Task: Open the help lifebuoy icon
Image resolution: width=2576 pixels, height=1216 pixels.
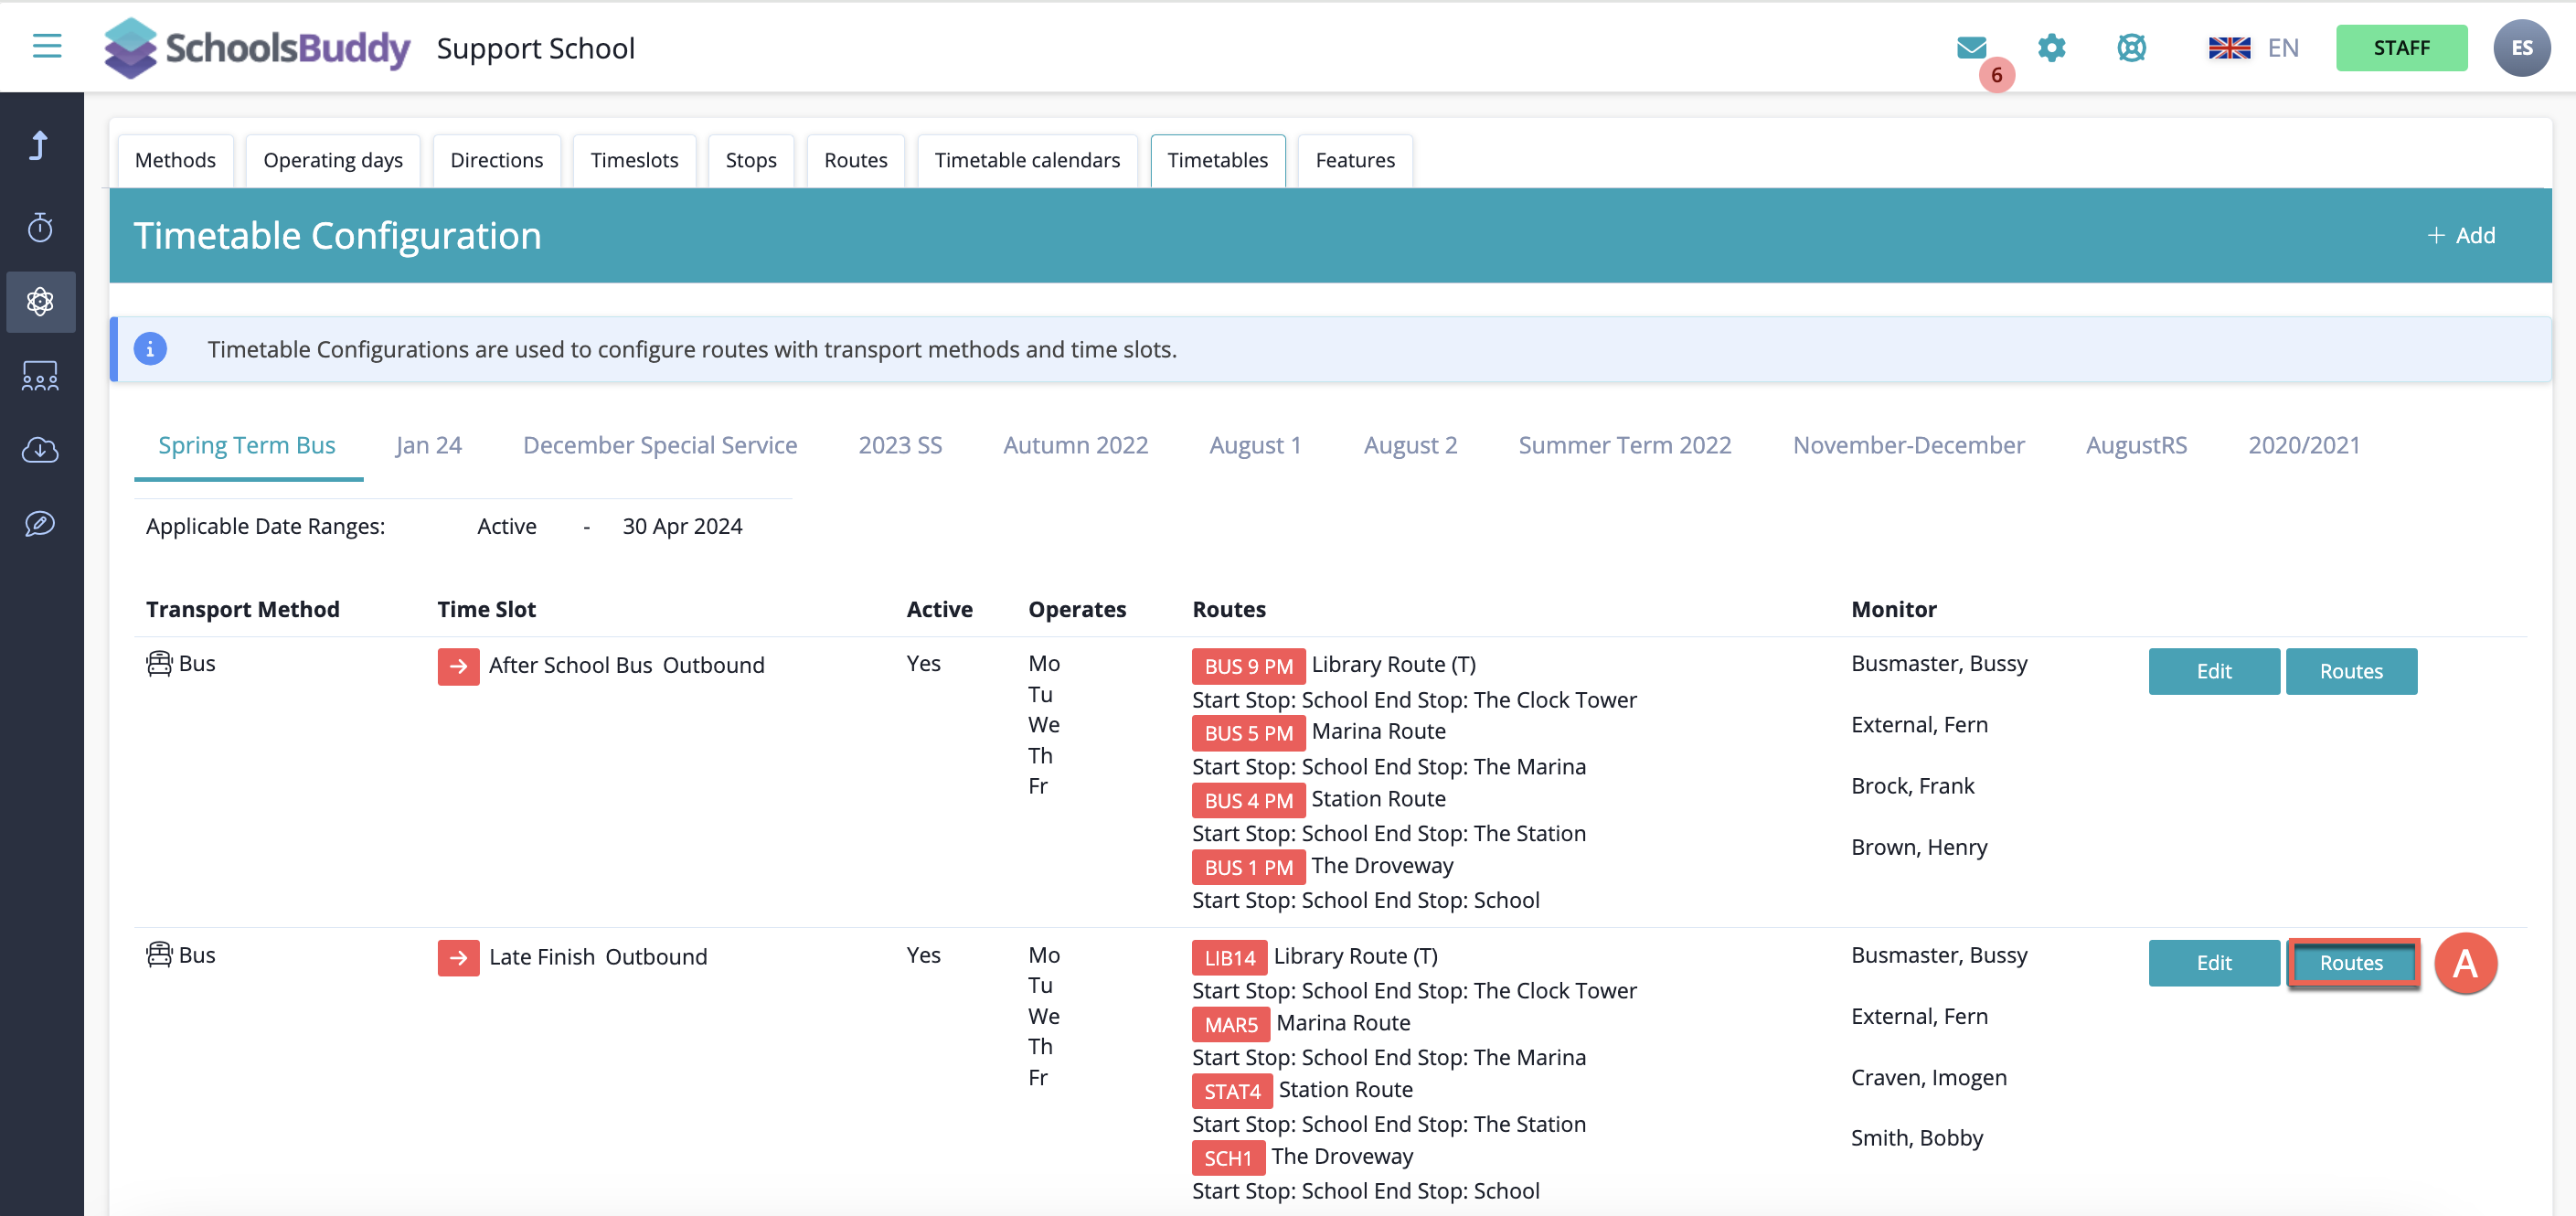Action: pyautogui.click(x=2131, y=47)
